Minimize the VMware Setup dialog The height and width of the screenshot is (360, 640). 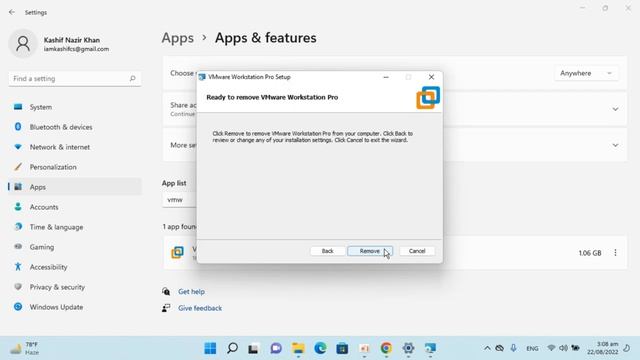tap(386, 77)
